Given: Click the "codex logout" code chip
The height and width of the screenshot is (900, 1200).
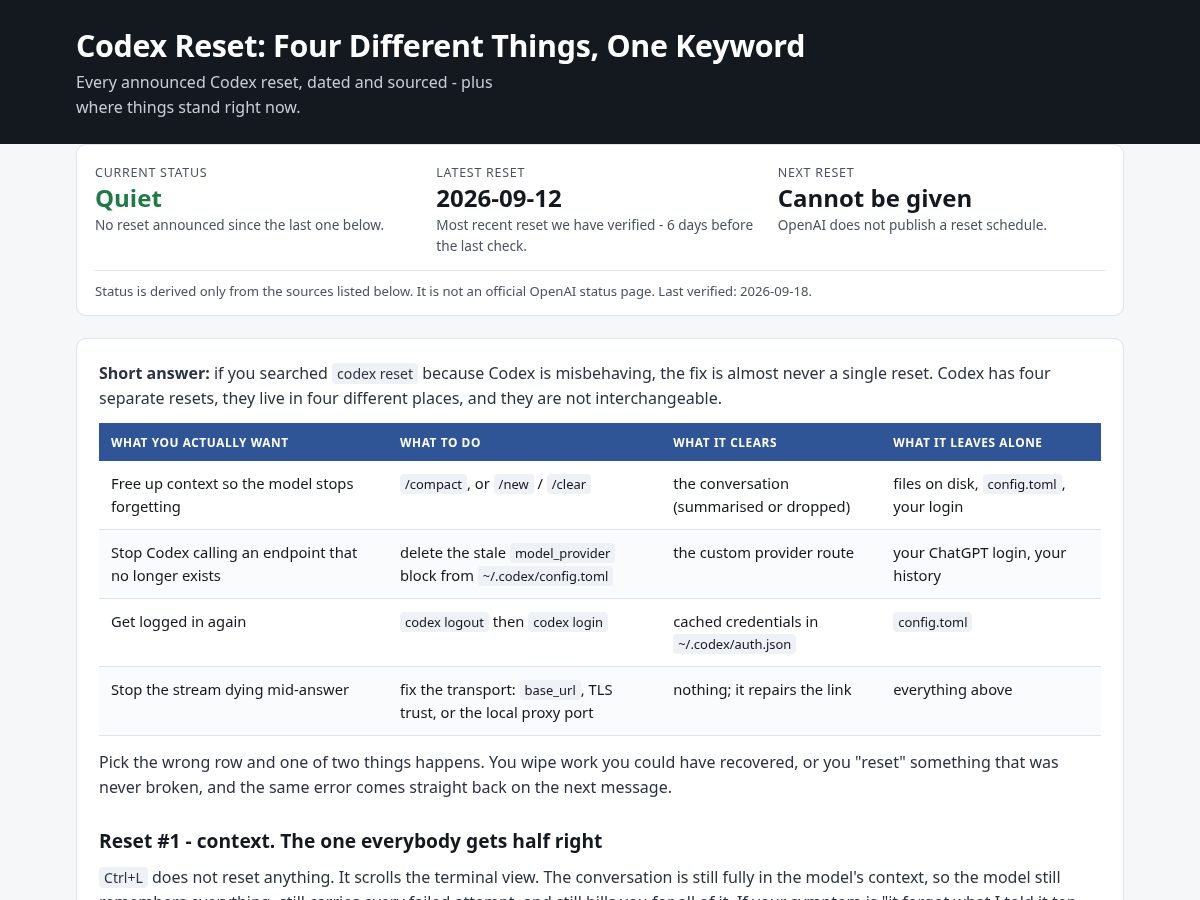Looking at the screenshot, I should [444, 622].
